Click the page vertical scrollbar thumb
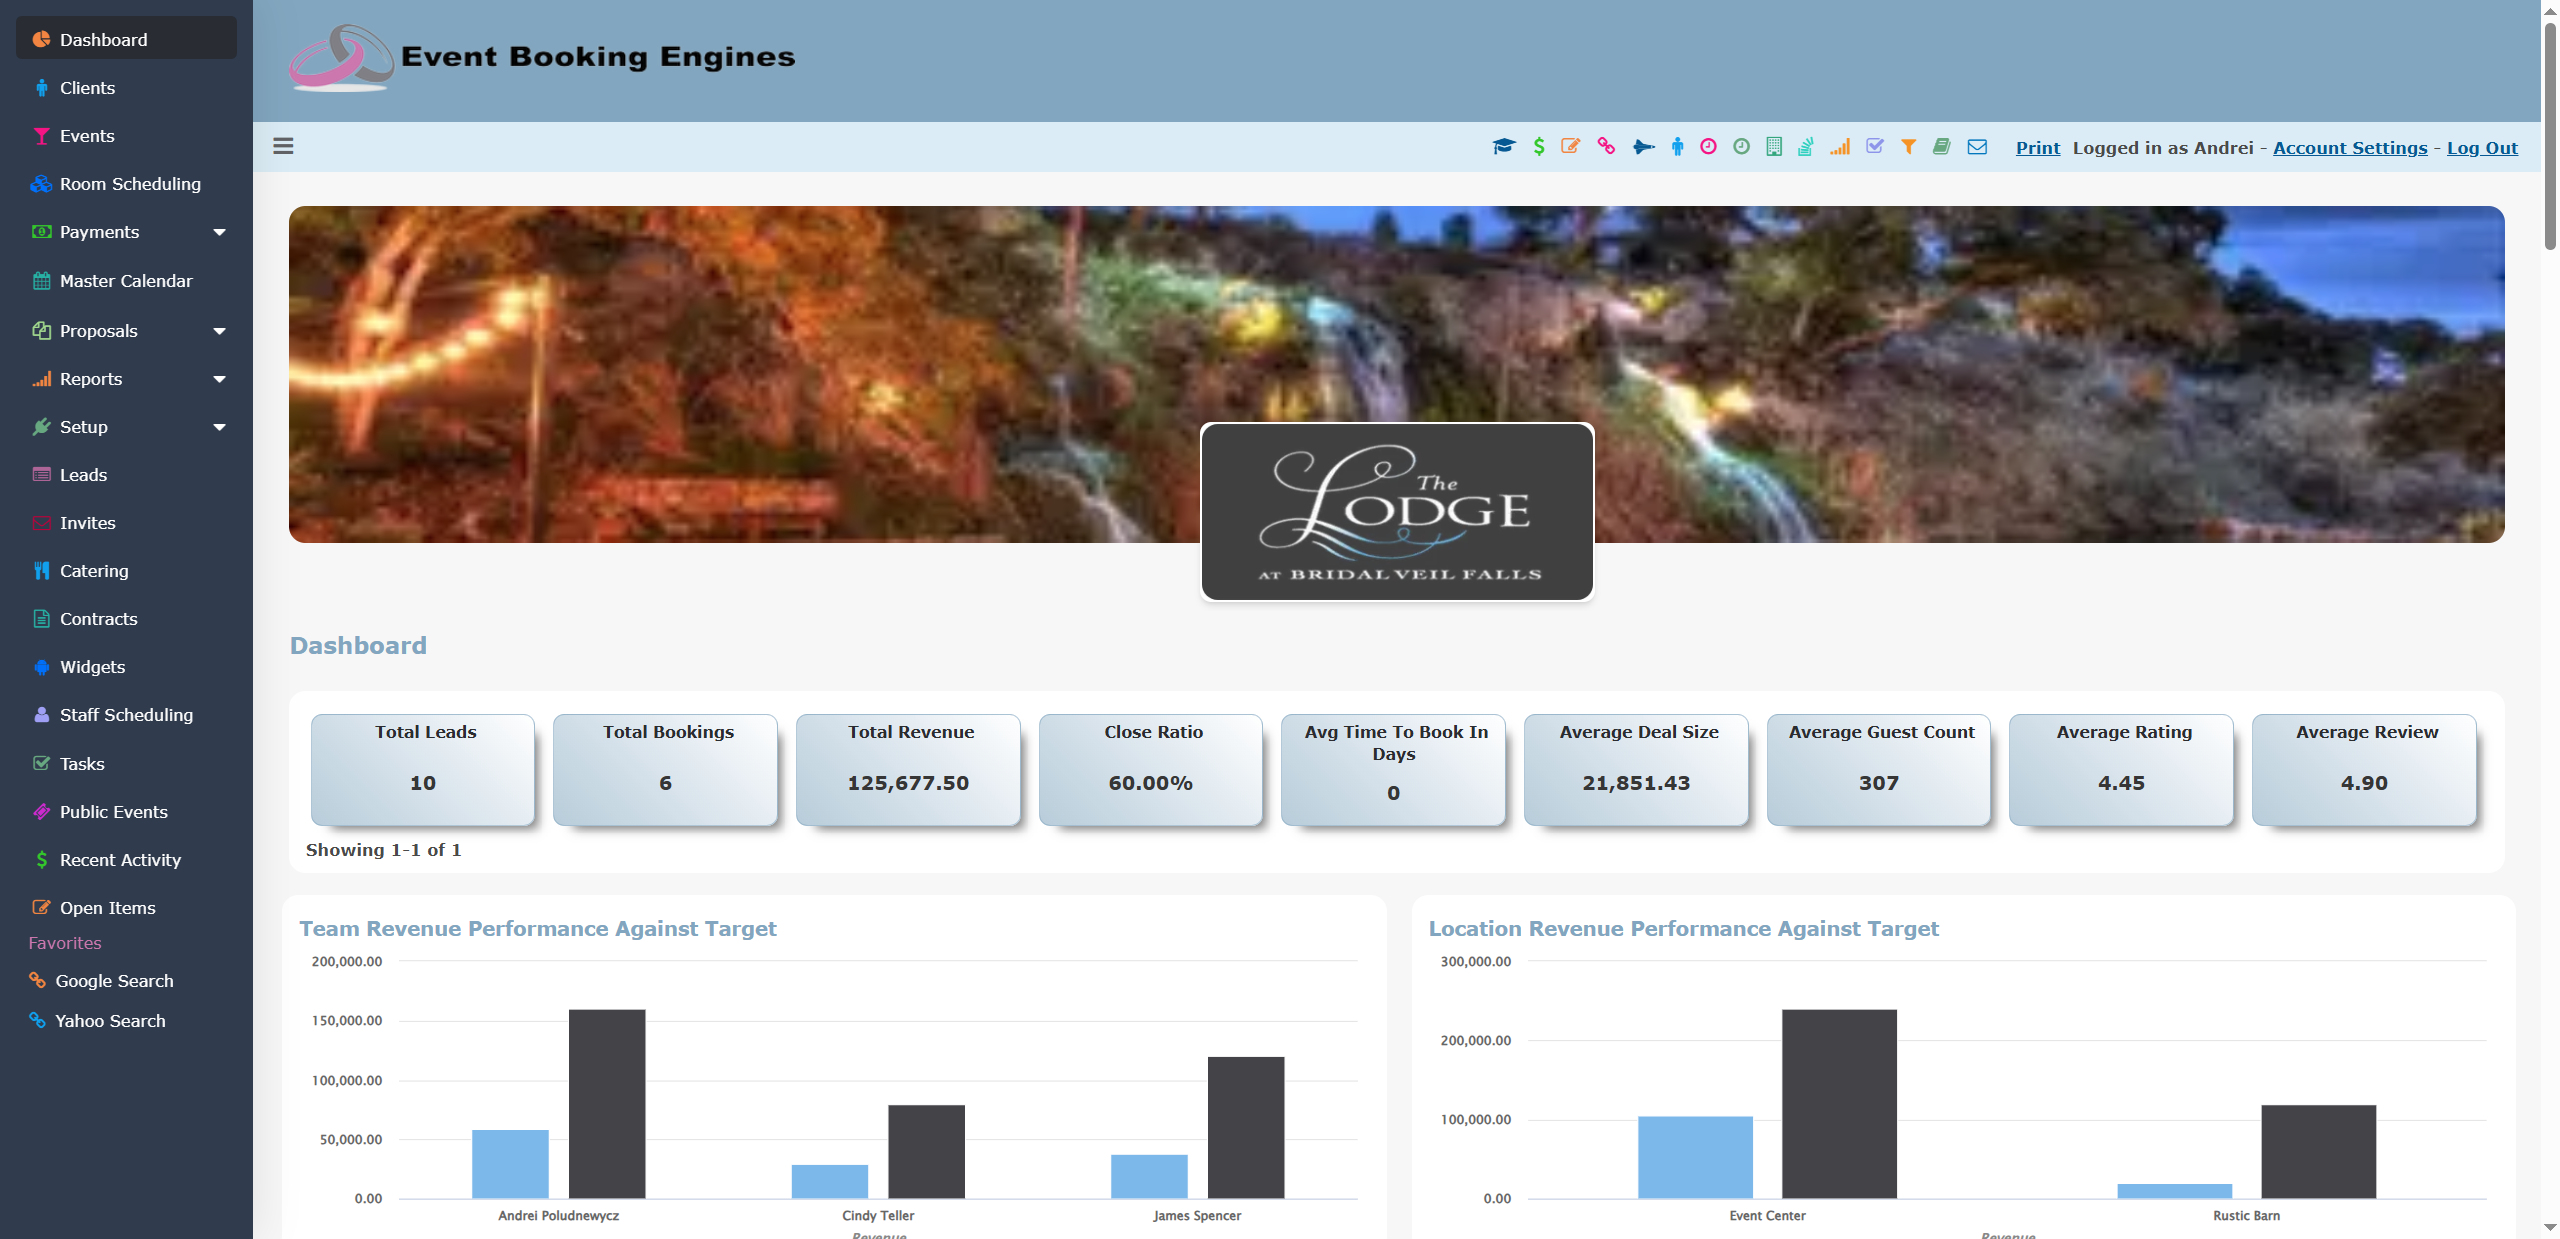 pyautogui.click(x=2550, y=135)
